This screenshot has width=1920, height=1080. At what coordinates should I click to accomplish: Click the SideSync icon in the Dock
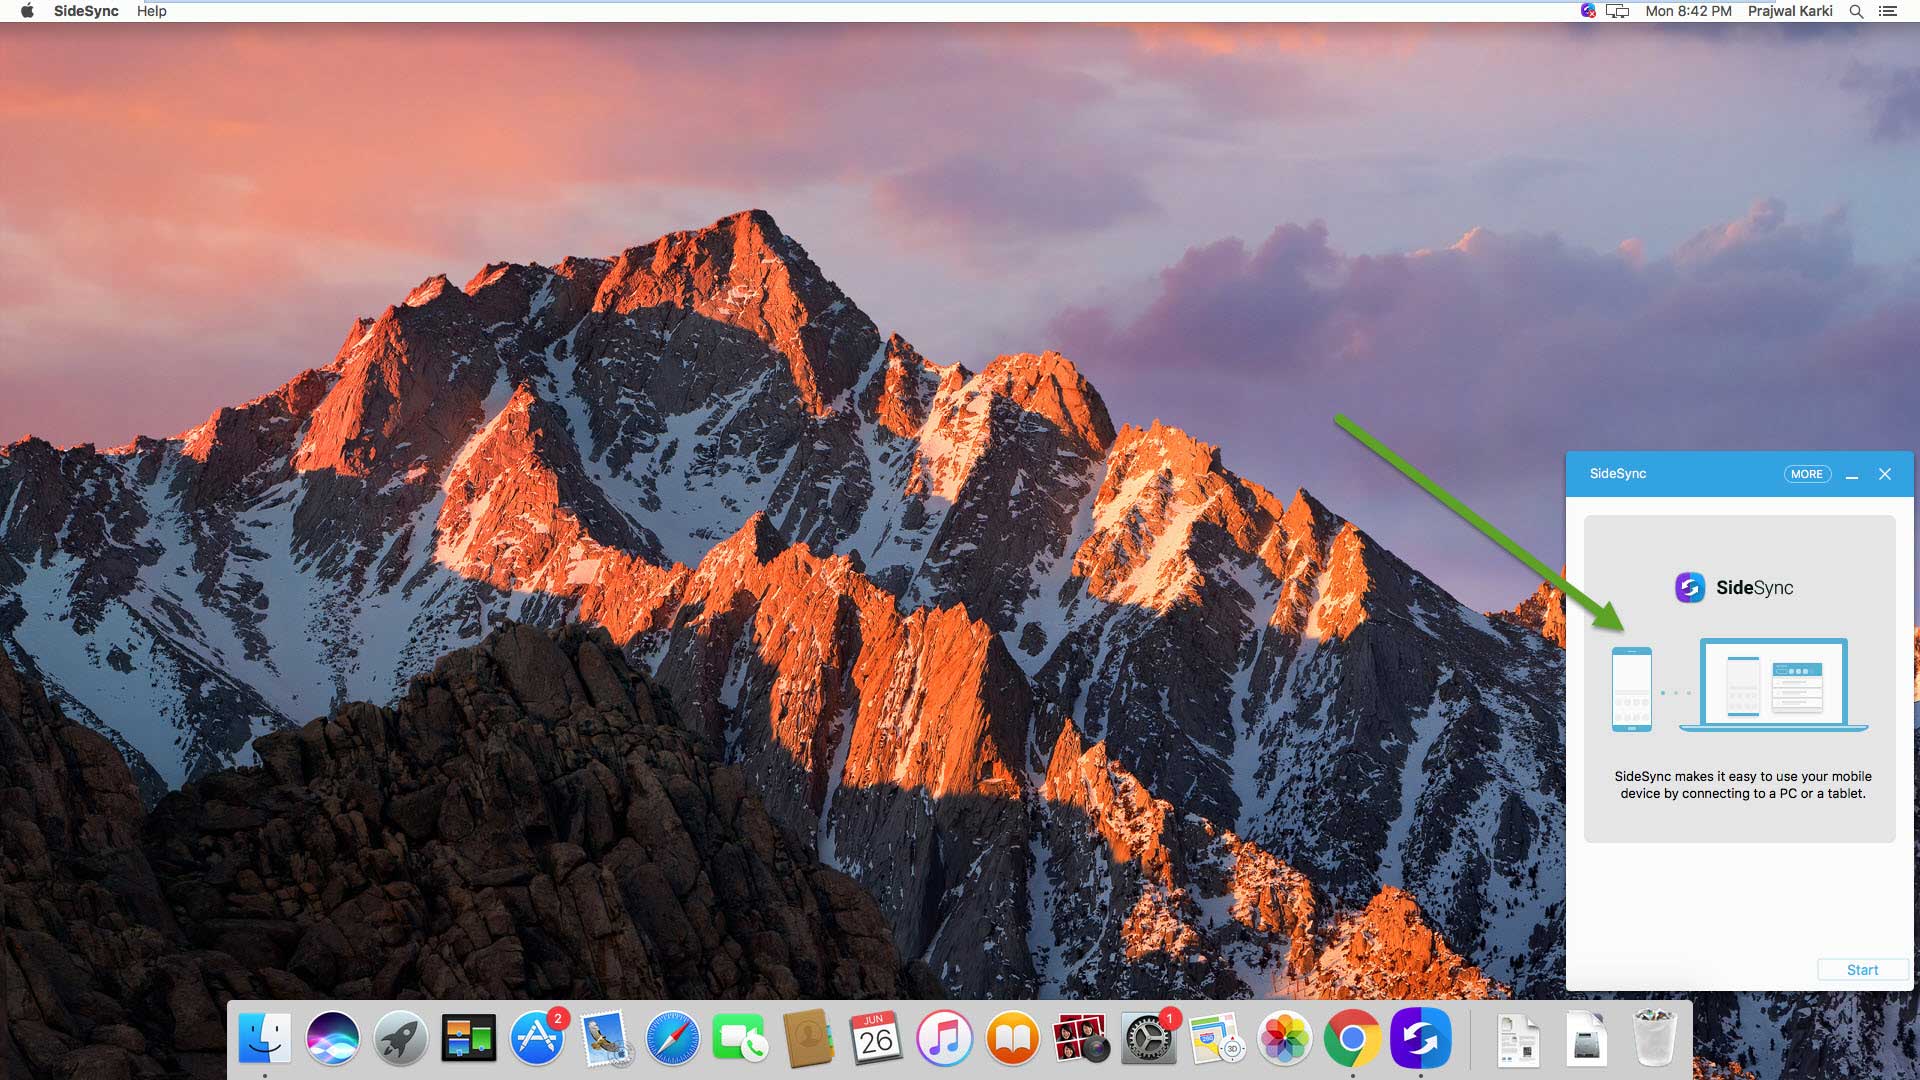tap(1420, 1038)
